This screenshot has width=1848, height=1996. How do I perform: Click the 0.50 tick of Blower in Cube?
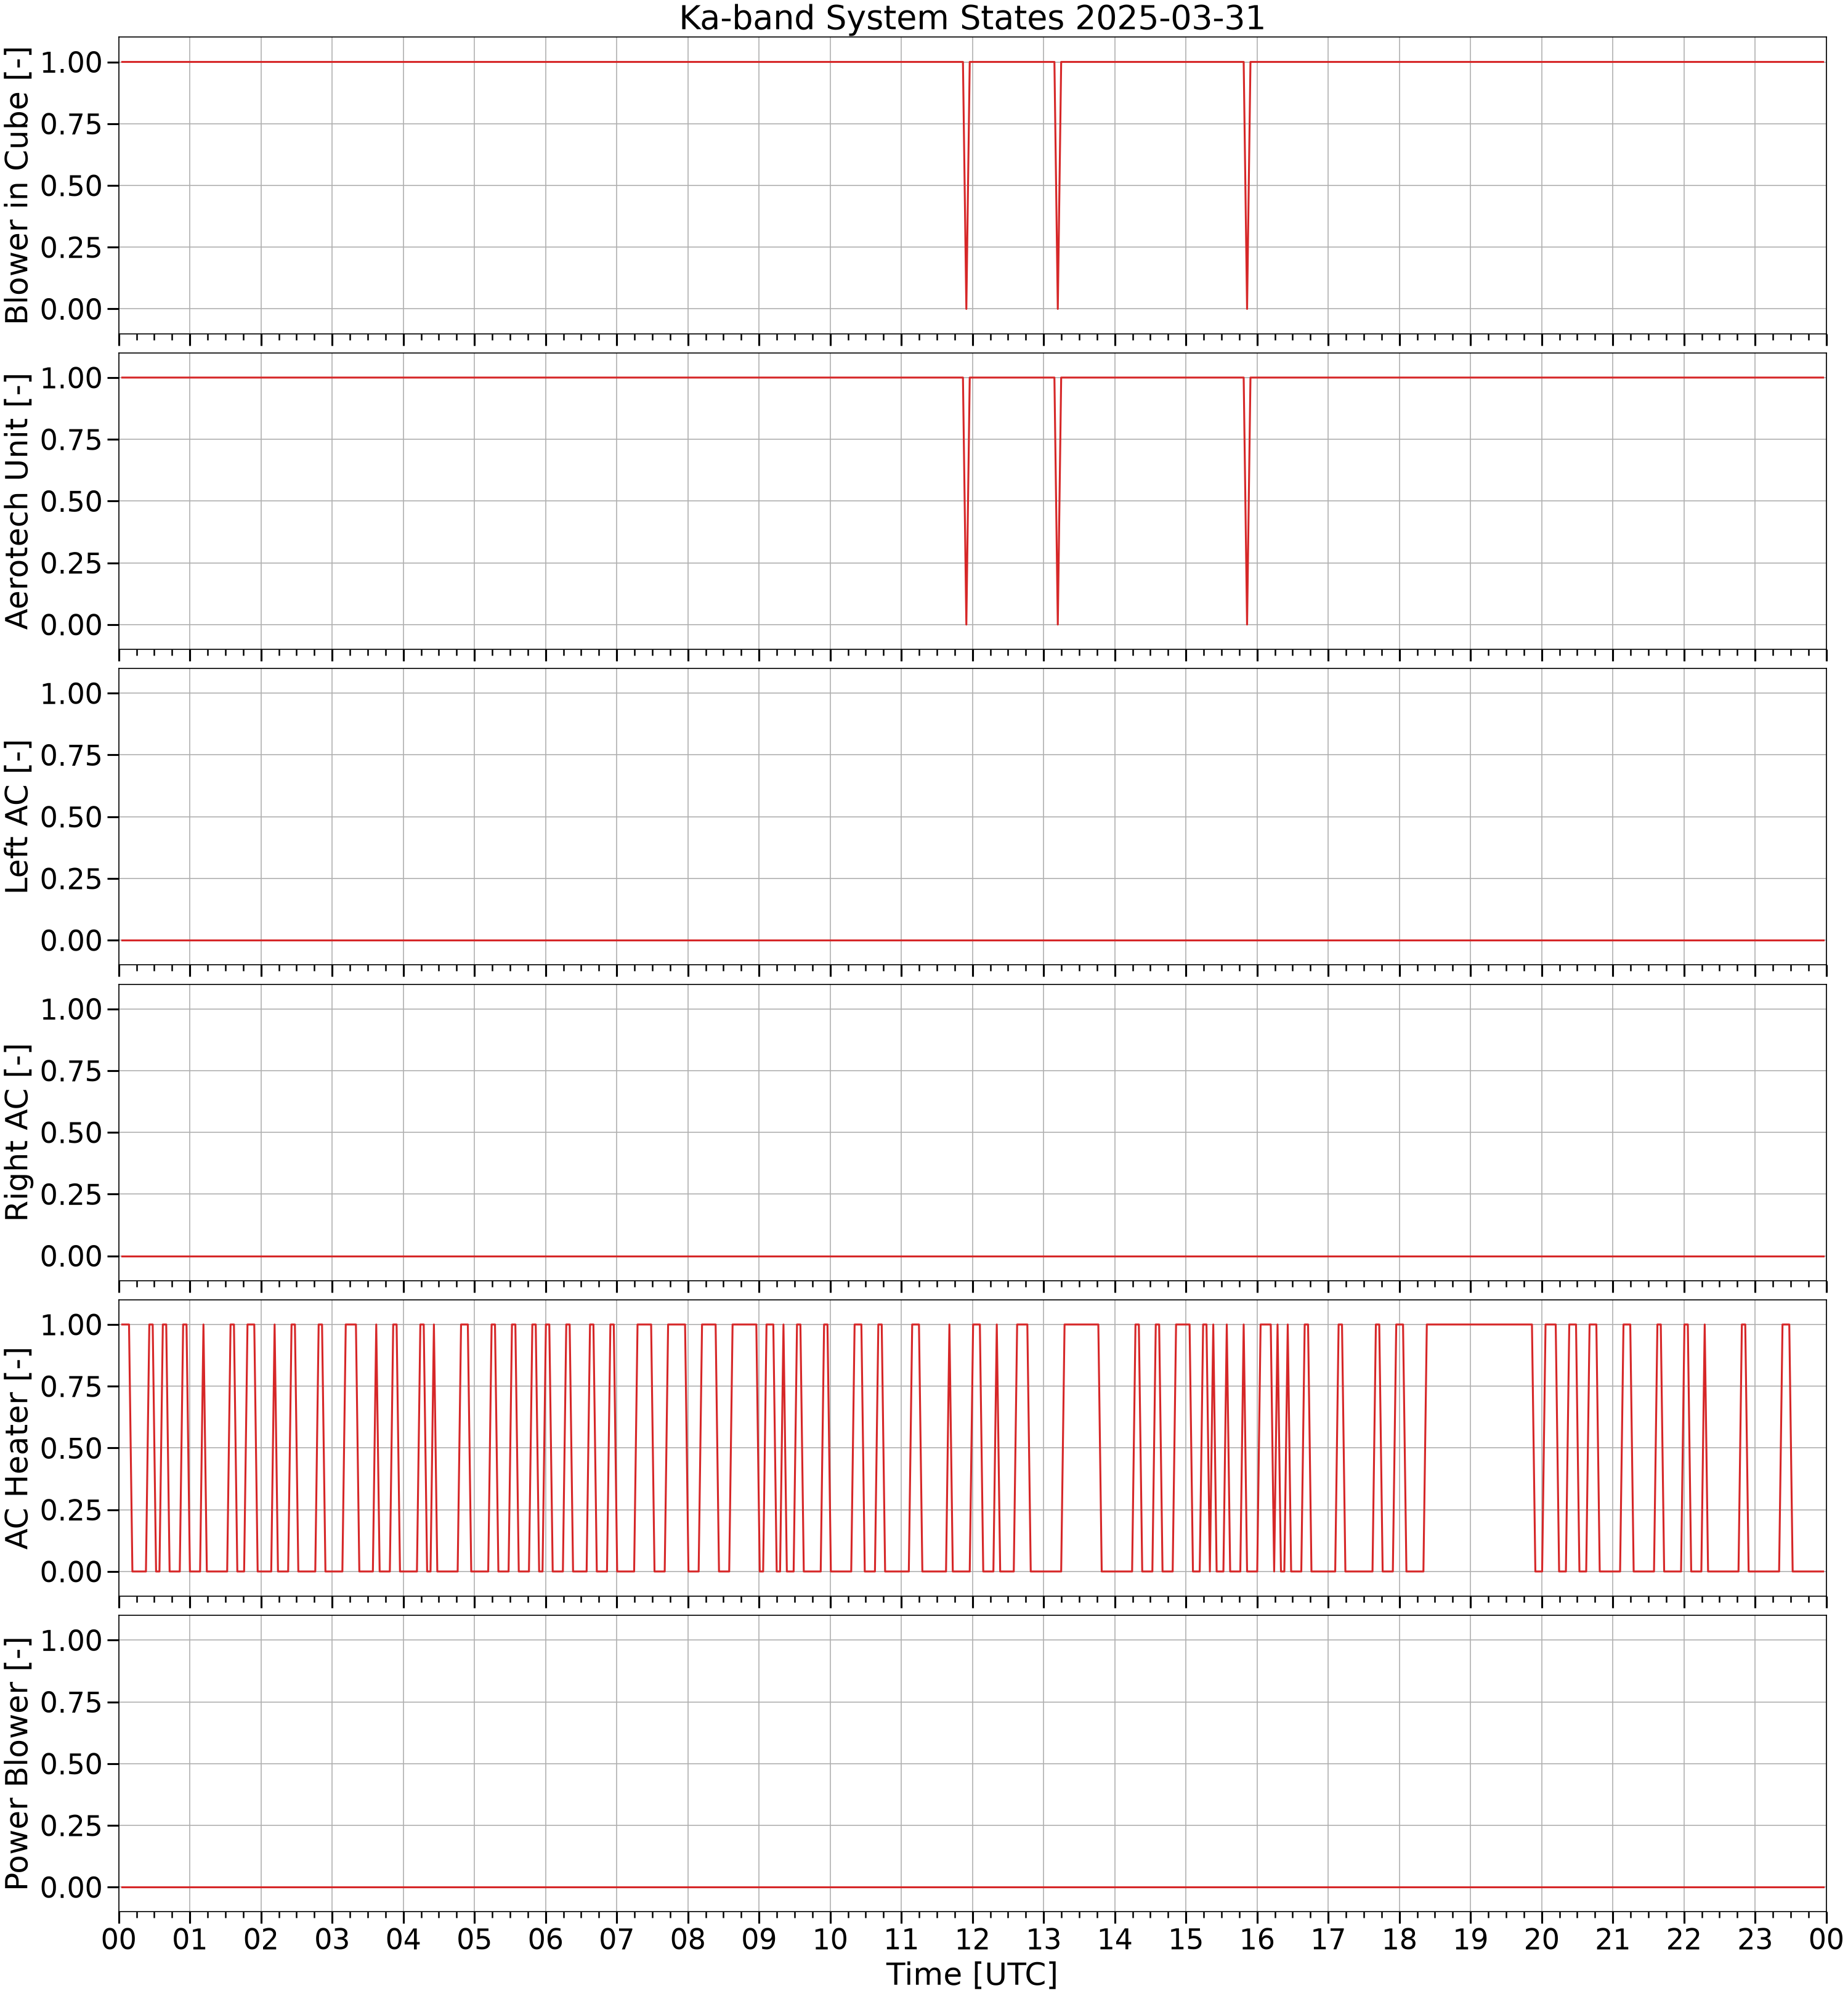click(x=71, y=186)
